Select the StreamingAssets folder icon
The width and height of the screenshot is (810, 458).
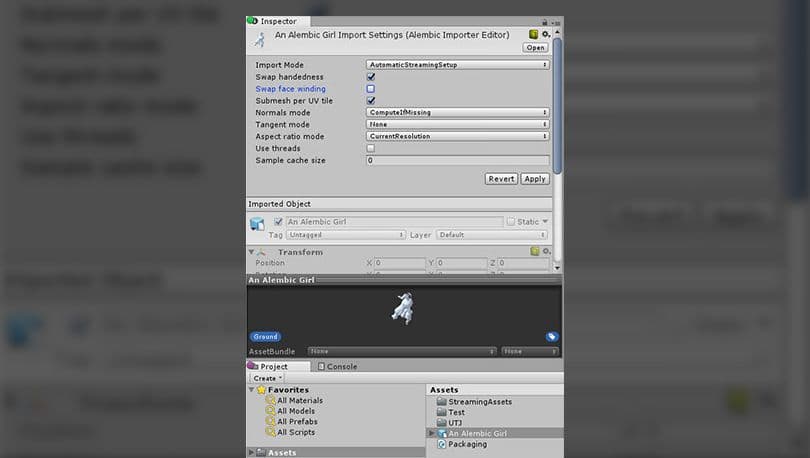click(441, 401)
